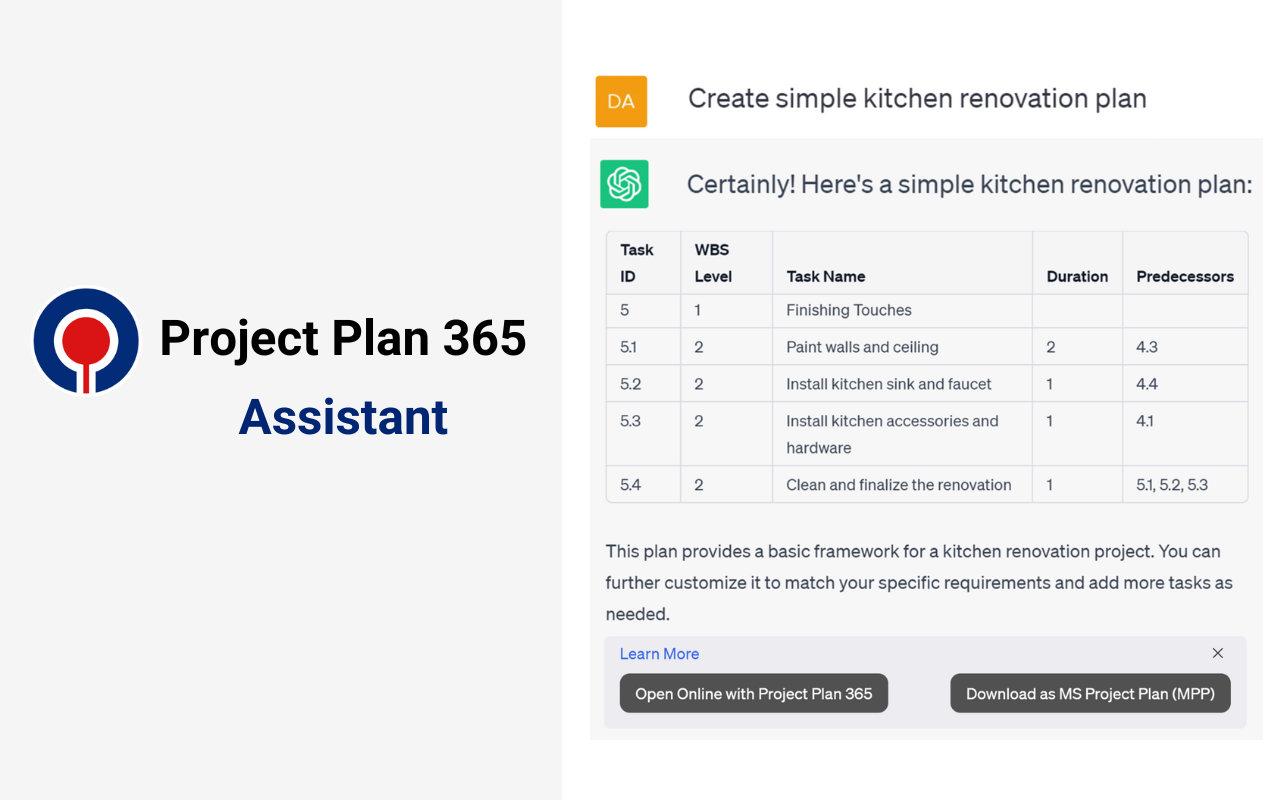Image resolution: width=1280 pixels, height=800 pixels.
Task: Click the ChatGPT assistant avatar icon
Action: (x=622, y=184)
